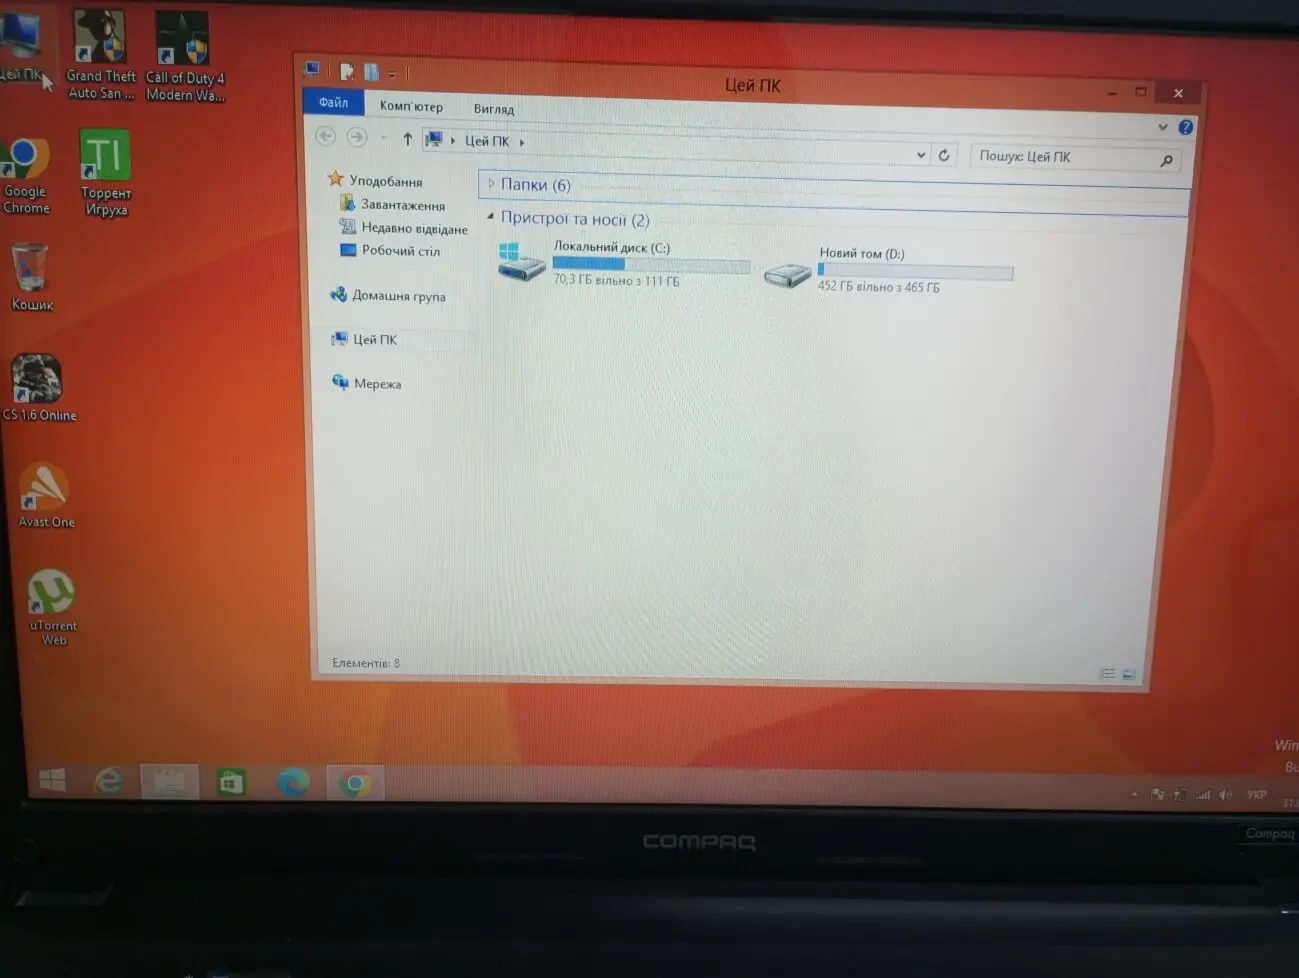Select Недавно відвідане in navigation pane
The width and height of the screenshot is (1299, 978).
pos(403,228)
